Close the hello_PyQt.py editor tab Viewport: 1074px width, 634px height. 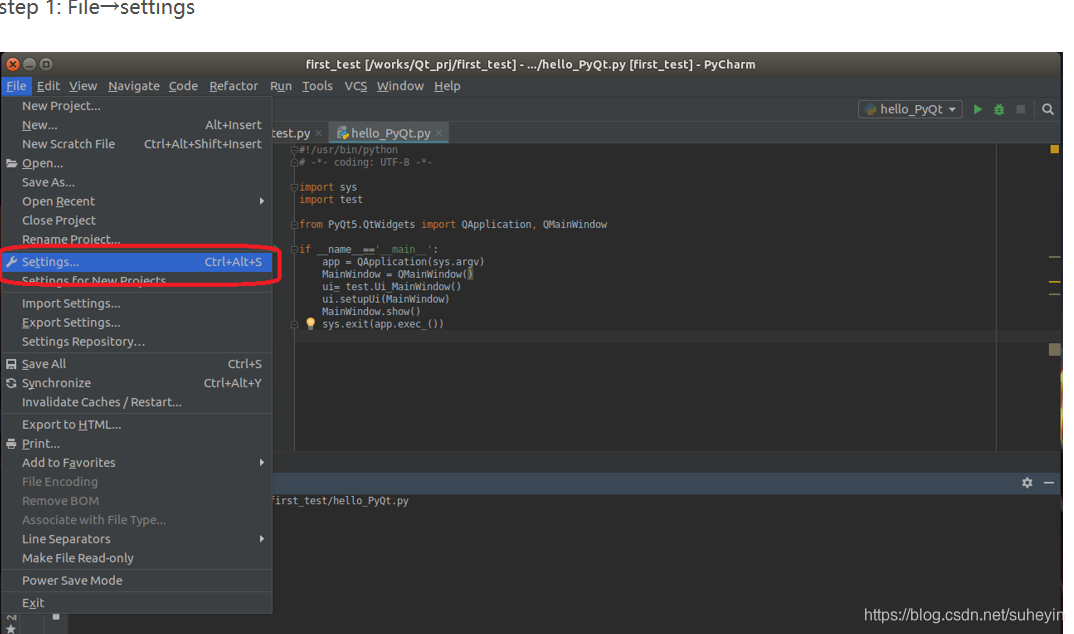pyautogui.click(x=438, y=133)
